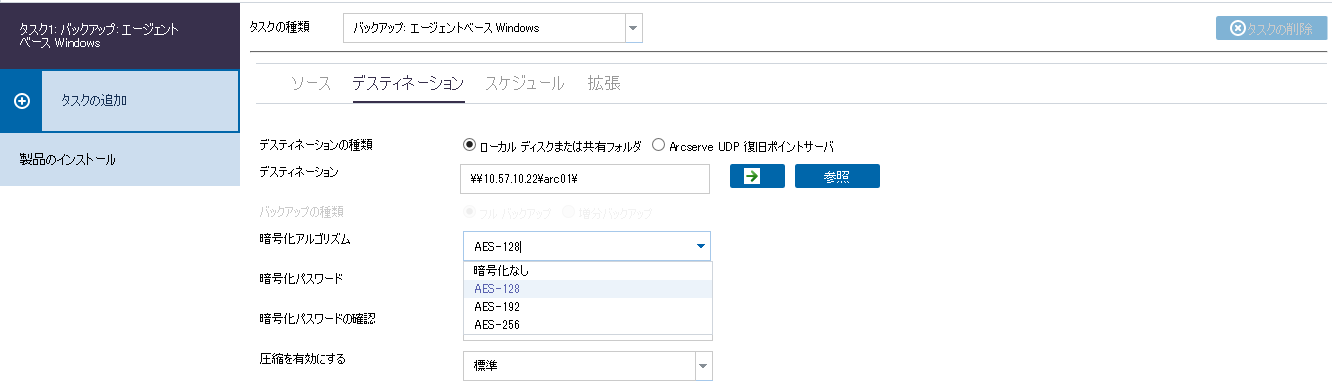Select the フル バックアップ radio option
Screen dimensions: 1332x384
468,213
